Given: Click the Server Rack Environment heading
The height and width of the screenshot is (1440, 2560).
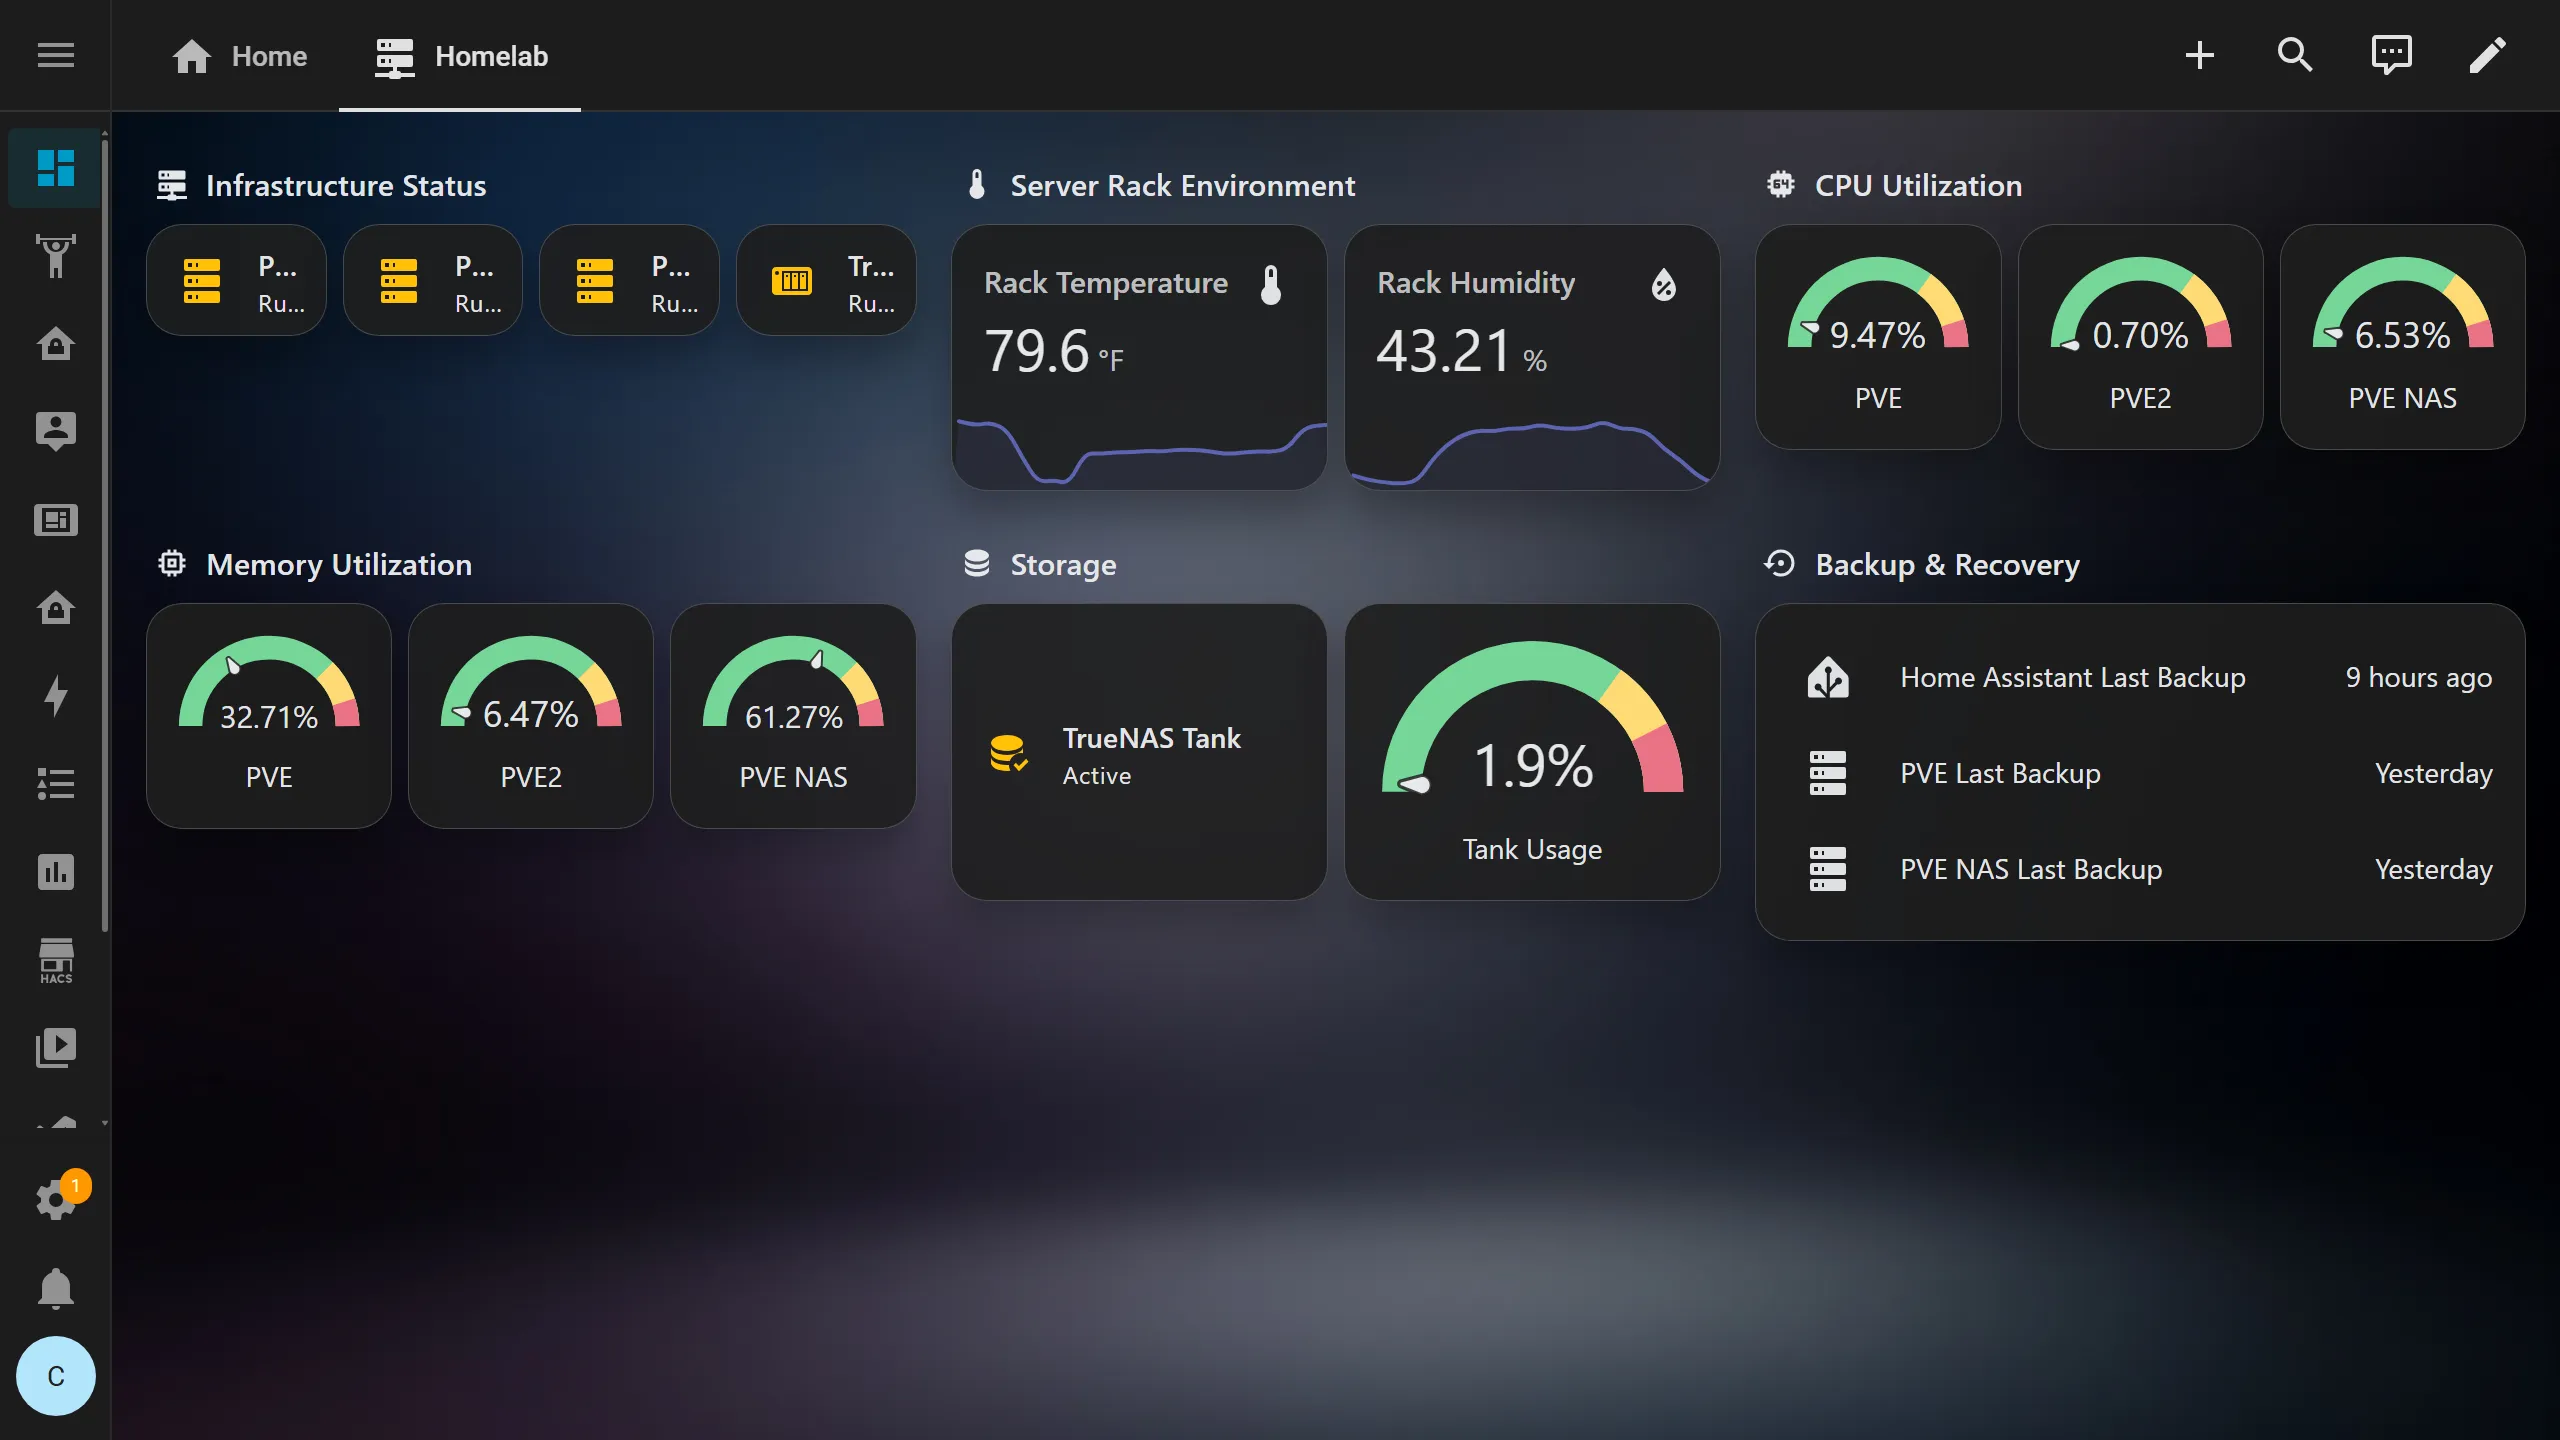Looking at the screenshot, I should coord(1182,186).
